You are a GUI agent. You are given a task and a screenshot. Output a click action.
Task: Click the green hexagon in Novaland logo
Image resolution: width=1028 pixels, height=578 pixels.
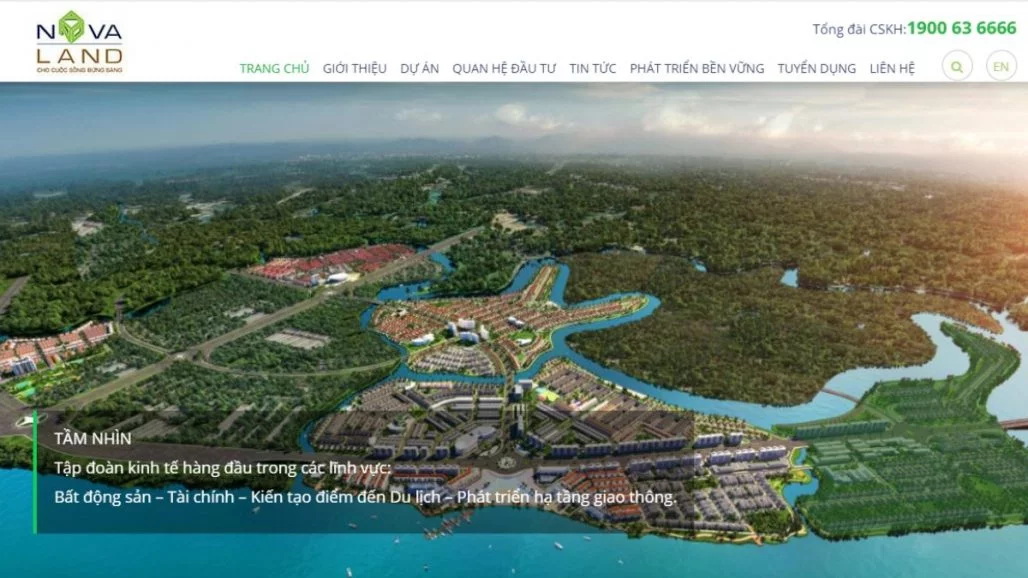(x=71, y=28)
